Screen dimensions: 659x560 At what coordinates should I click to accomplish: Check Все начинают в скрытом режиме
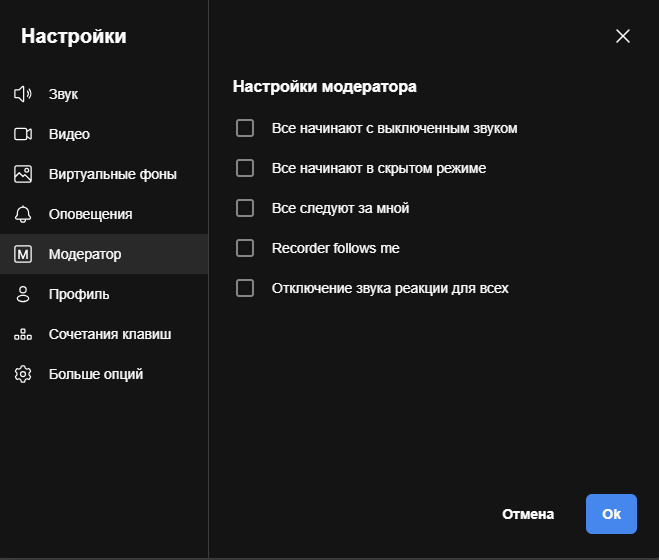(245, 168)
